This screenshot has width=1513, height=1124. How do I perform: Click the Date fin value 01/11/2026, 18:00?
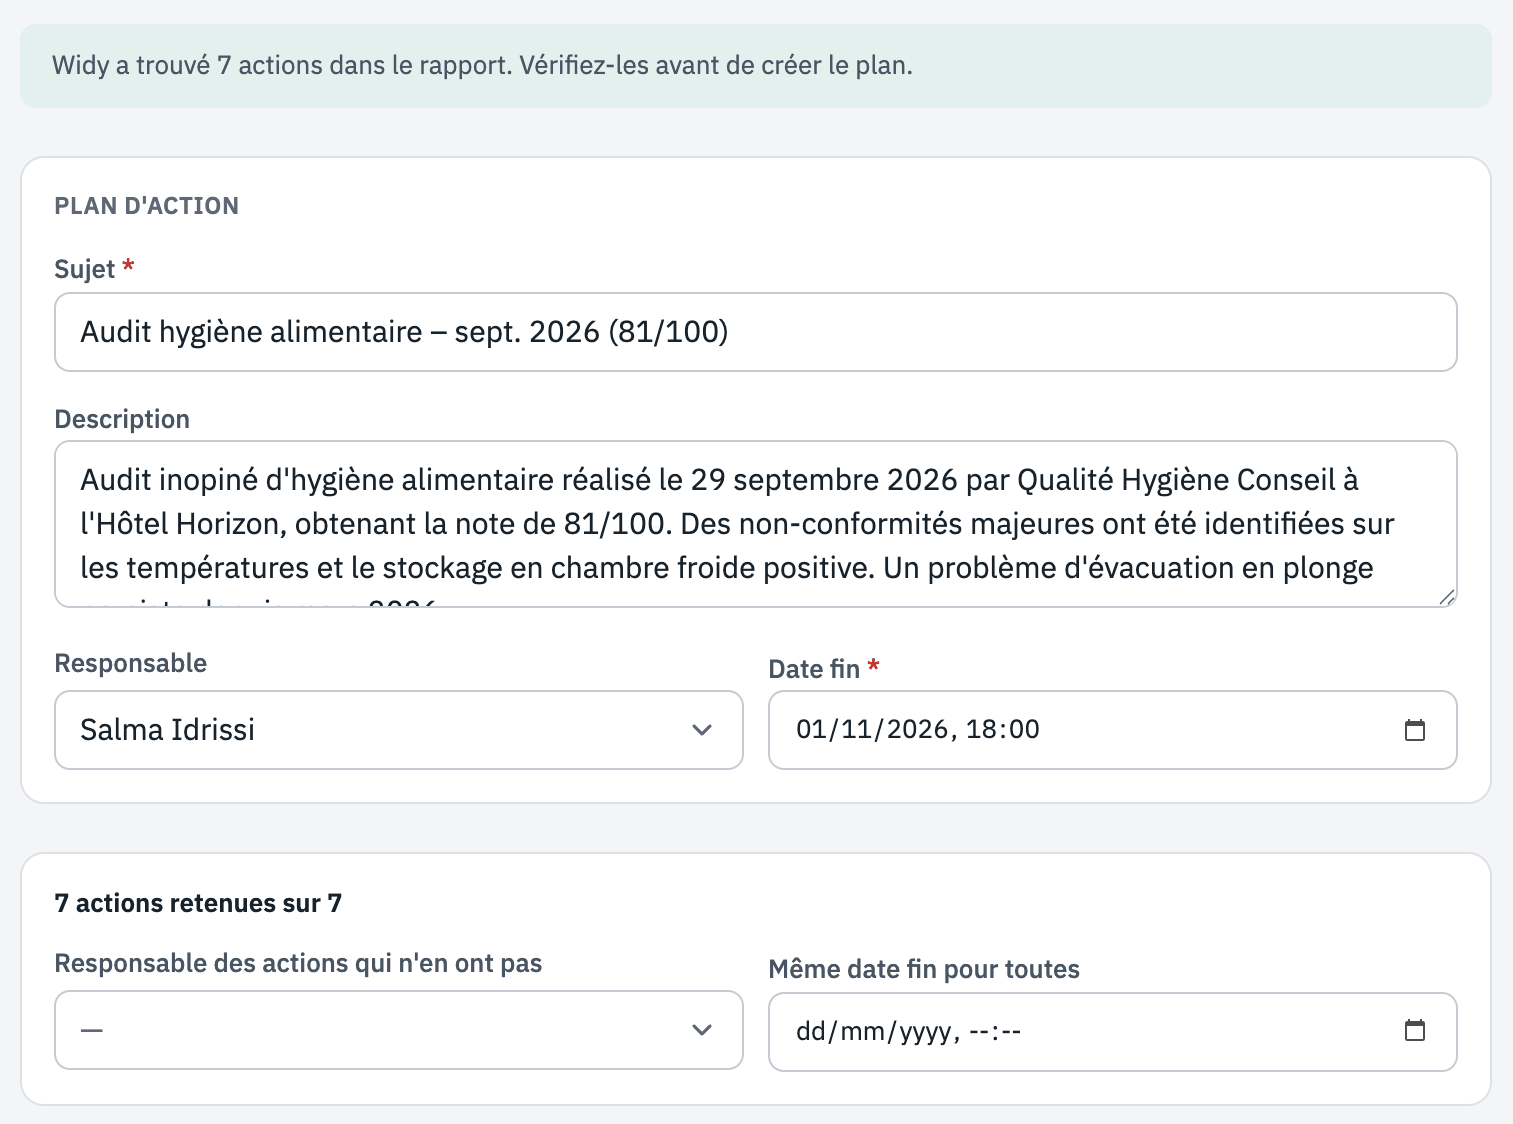(917, 730)
